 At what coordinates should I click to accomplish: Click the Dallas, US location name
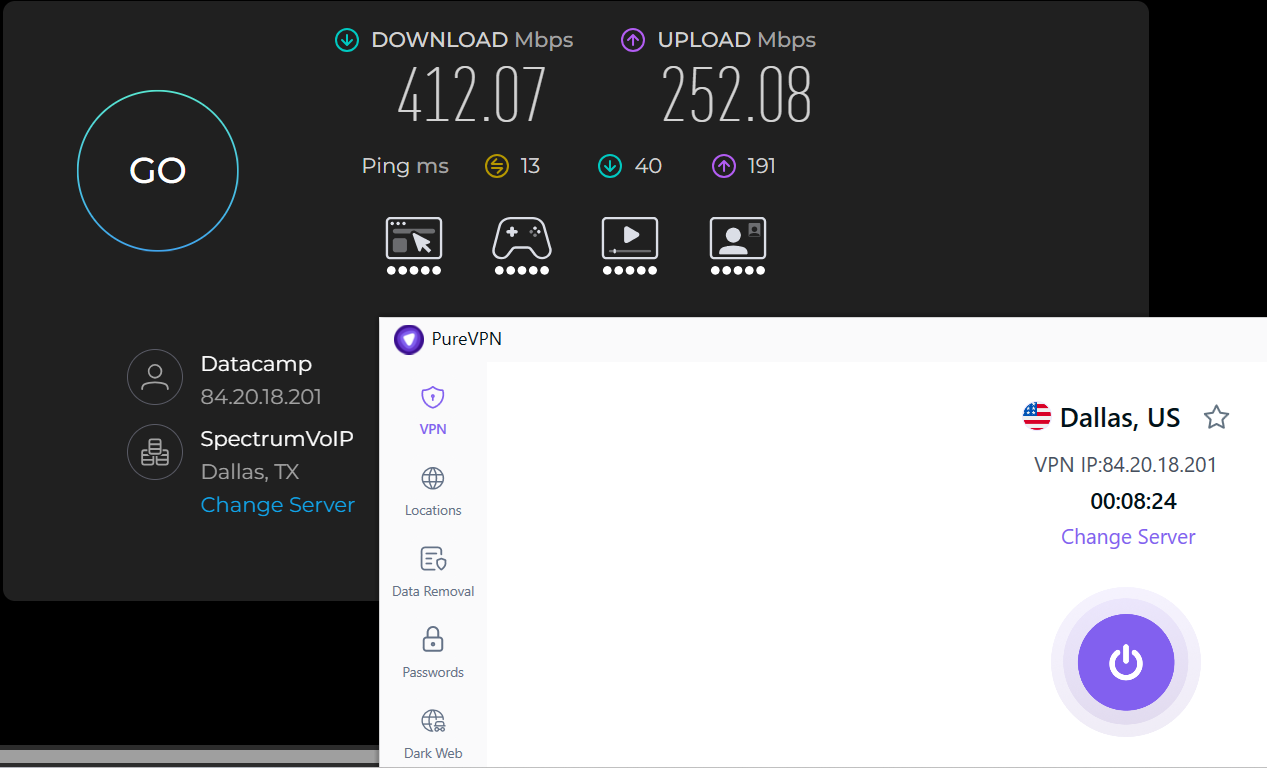[x=1120, y=417]
